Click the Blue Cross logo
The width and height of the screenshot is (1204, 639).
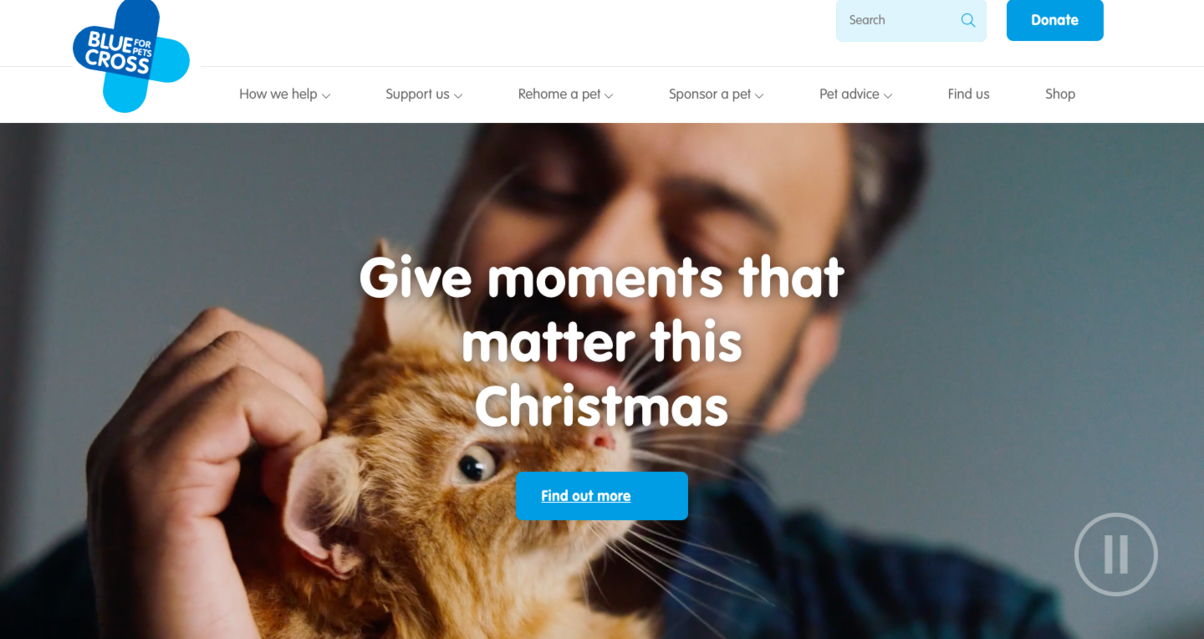131,56
